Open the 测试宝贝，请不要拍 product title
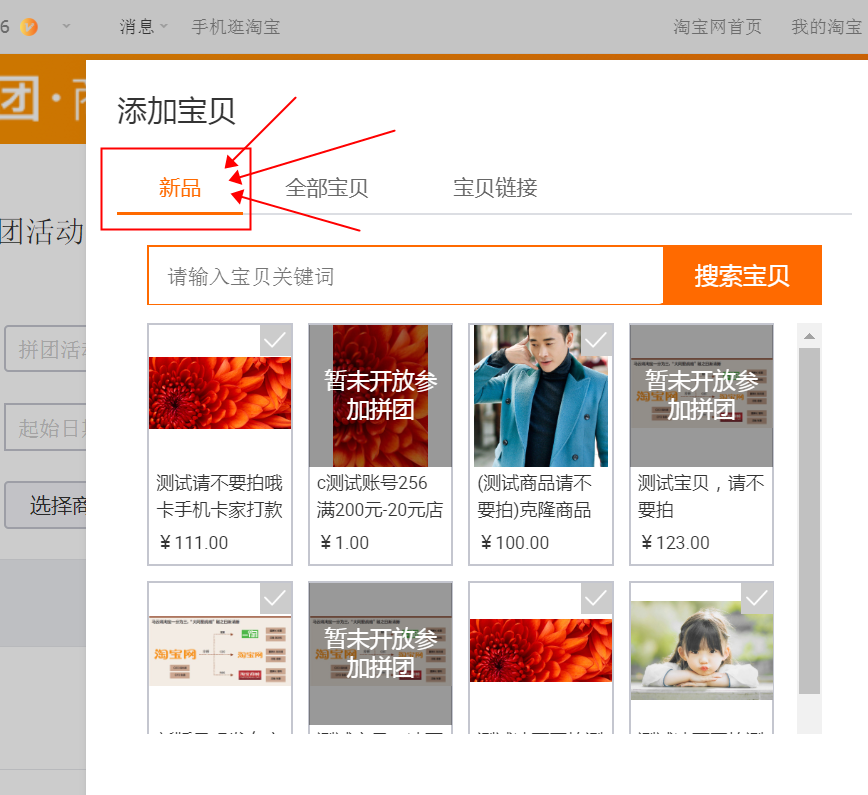The height and width of the screenshot is (795, 868). (x=700, y=496)
